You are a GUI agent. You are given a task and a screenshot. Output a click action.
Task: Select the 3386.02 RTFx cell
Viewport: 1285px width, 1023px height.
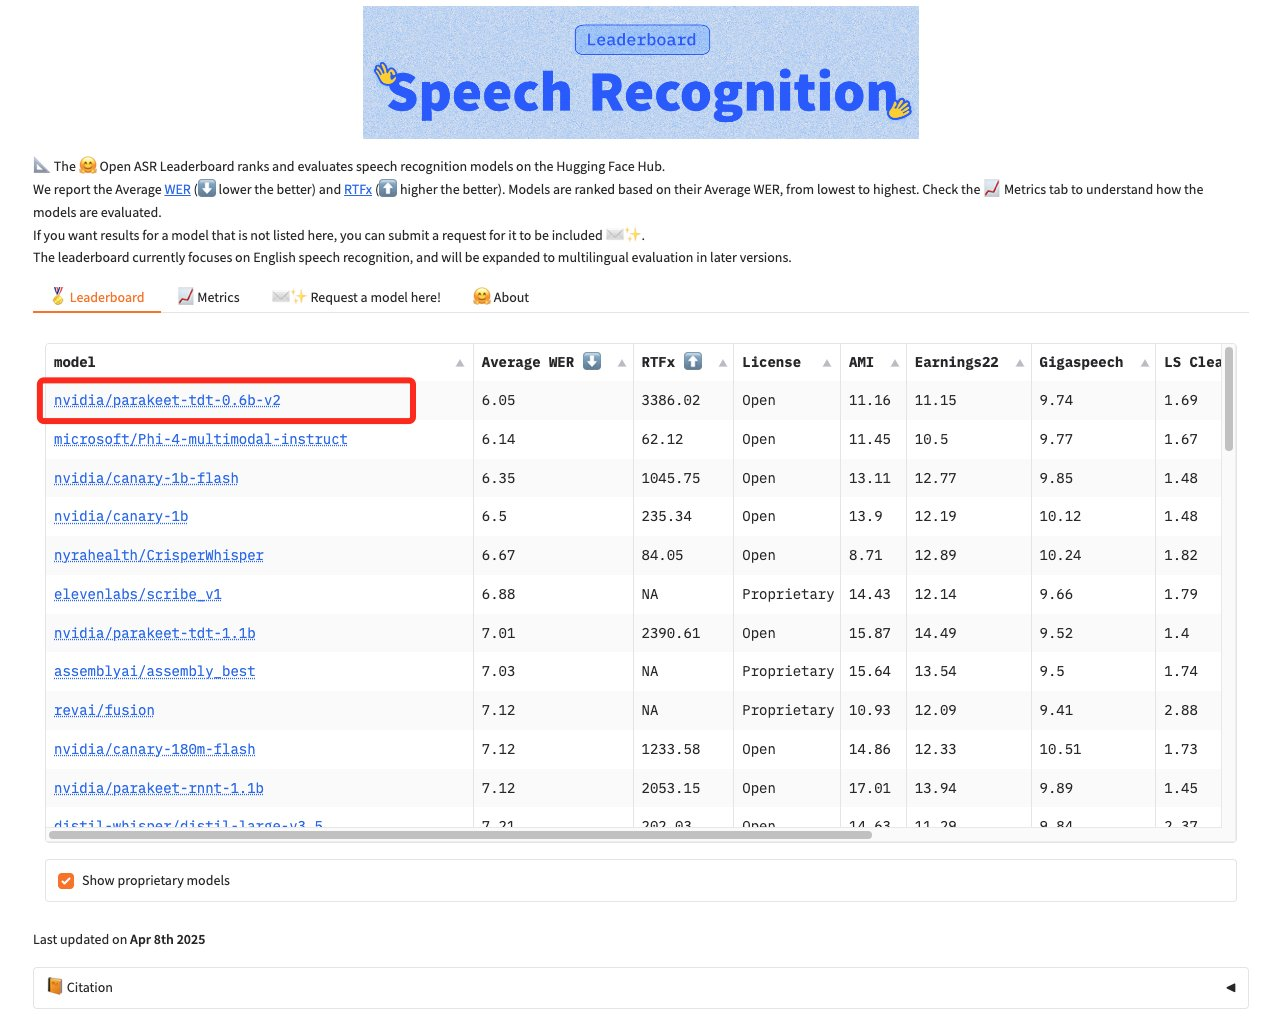coord(684,400)
